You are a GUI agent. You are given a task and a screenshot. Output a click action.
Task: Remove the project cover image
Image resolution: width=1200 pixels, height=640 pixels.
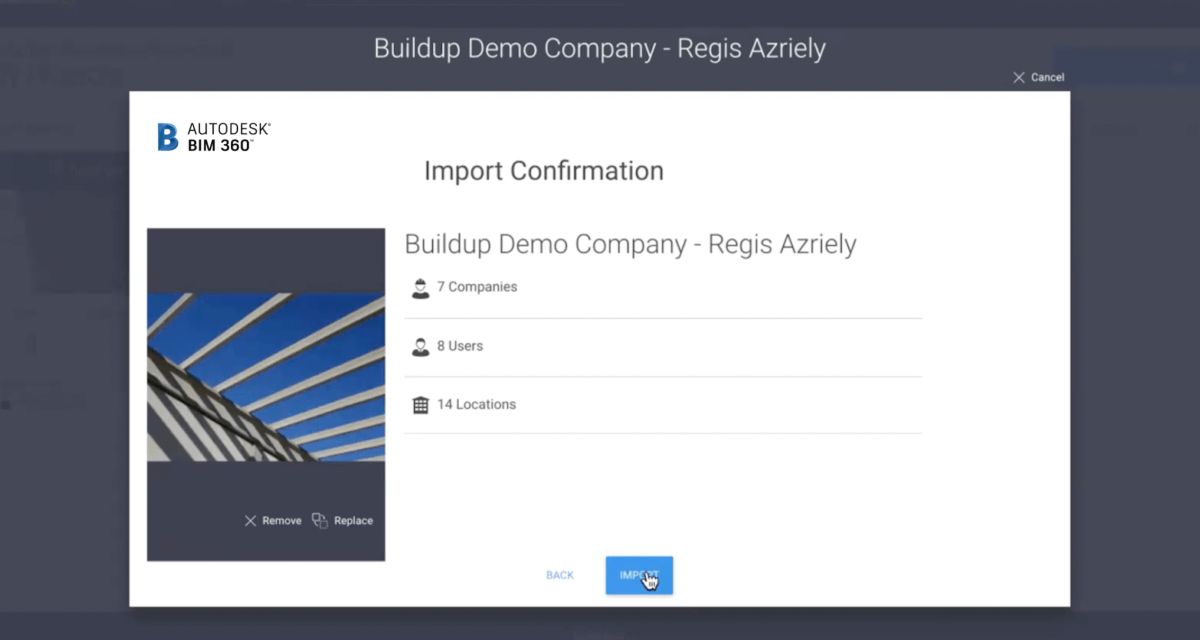click(272, 520)
